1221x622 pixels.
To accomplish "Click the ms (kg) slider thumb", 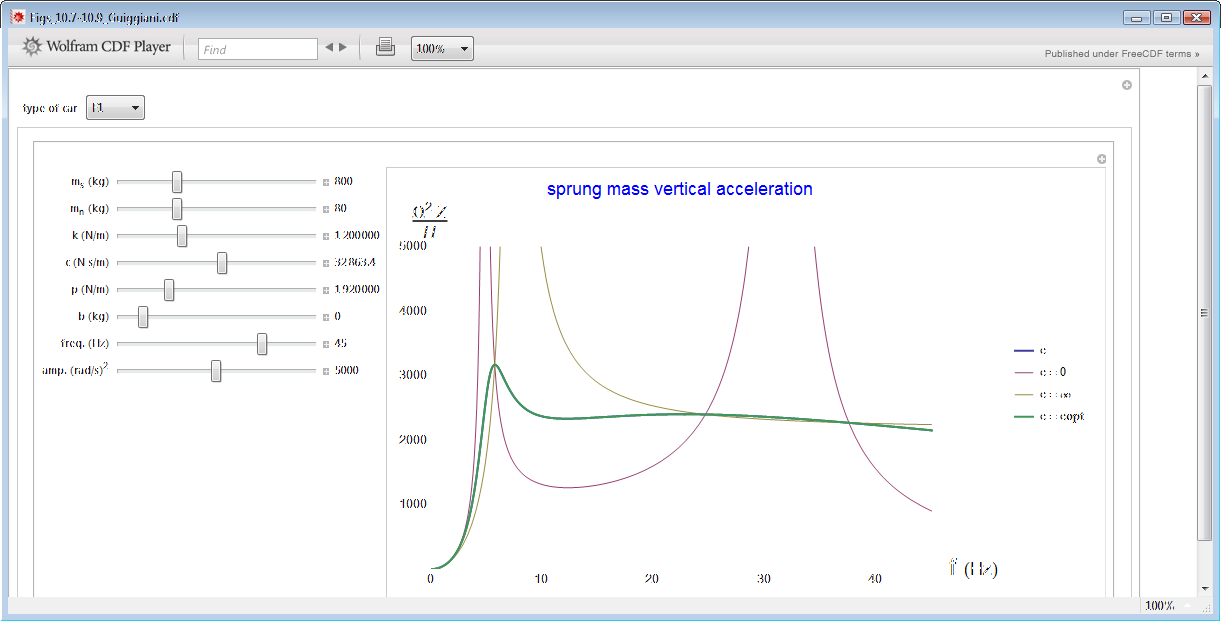I will tap(177, 181).
